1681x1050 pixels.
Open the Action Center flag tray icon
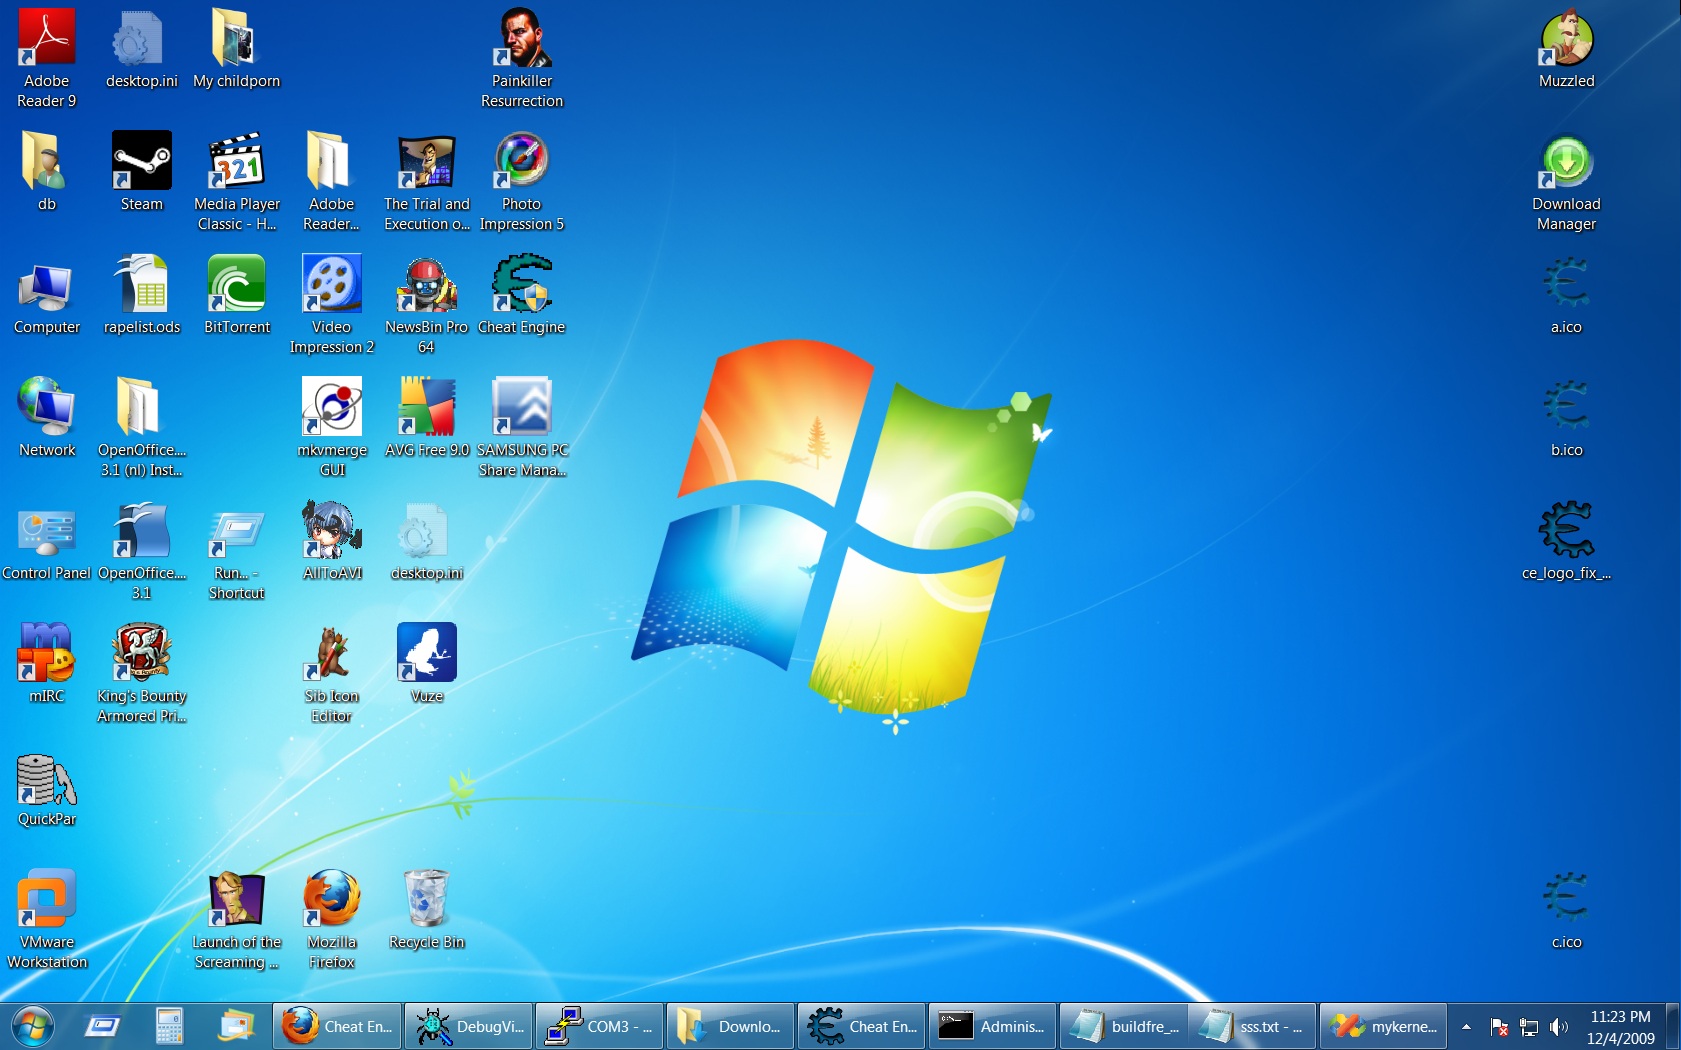1498,1027
